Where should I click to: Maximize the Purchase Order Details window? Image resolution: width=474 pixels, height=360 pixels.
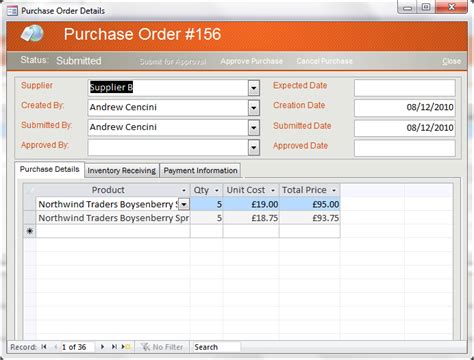(426, 7)
